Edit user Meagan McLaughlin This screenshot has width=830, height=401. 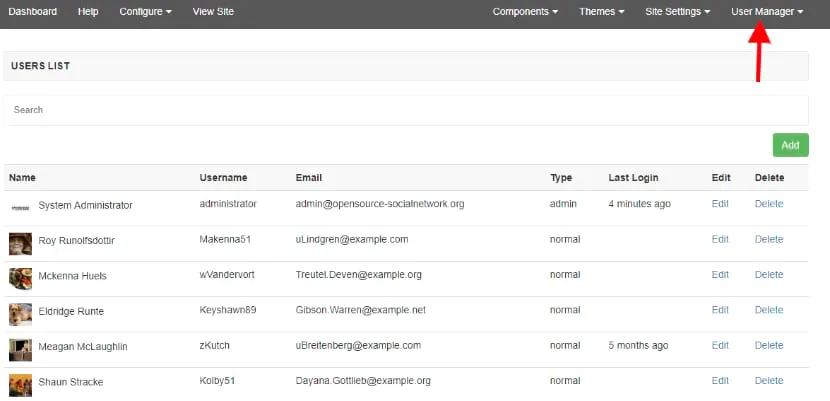point(720,345)
